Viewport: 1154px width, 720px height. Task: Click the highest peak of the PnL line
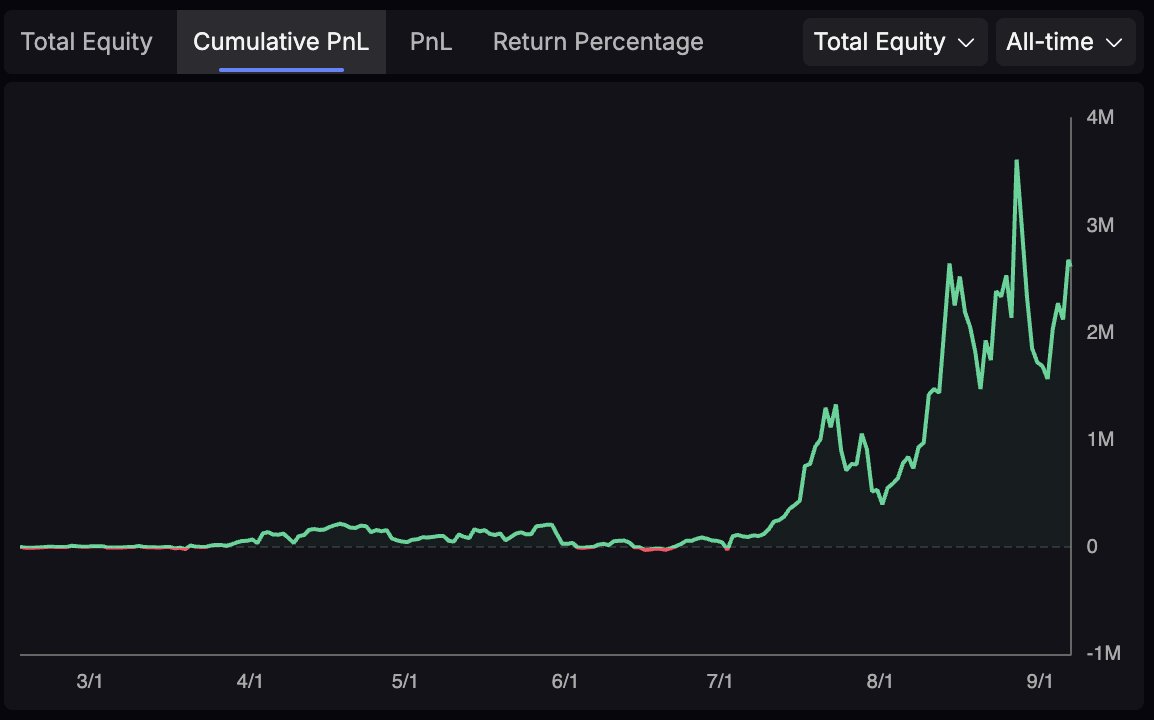coord(1016,162)
